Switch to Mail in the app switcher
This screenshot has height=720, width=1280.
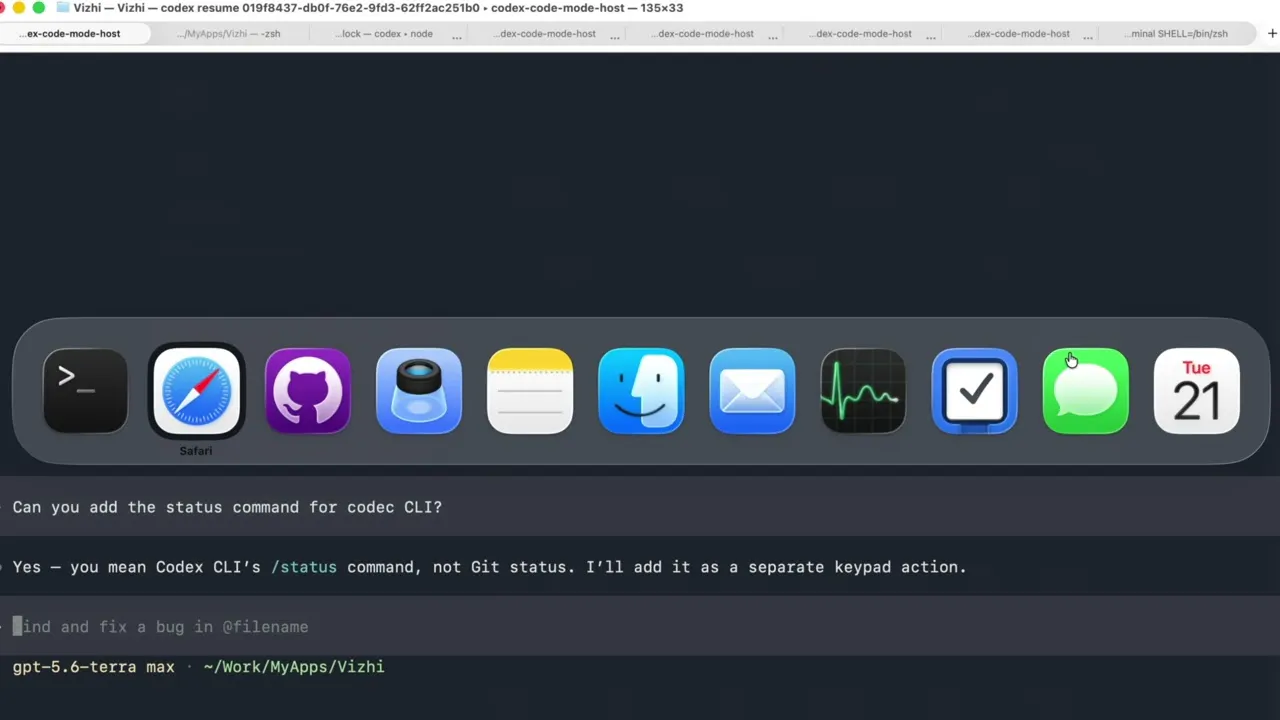click(x=752, y=391)
